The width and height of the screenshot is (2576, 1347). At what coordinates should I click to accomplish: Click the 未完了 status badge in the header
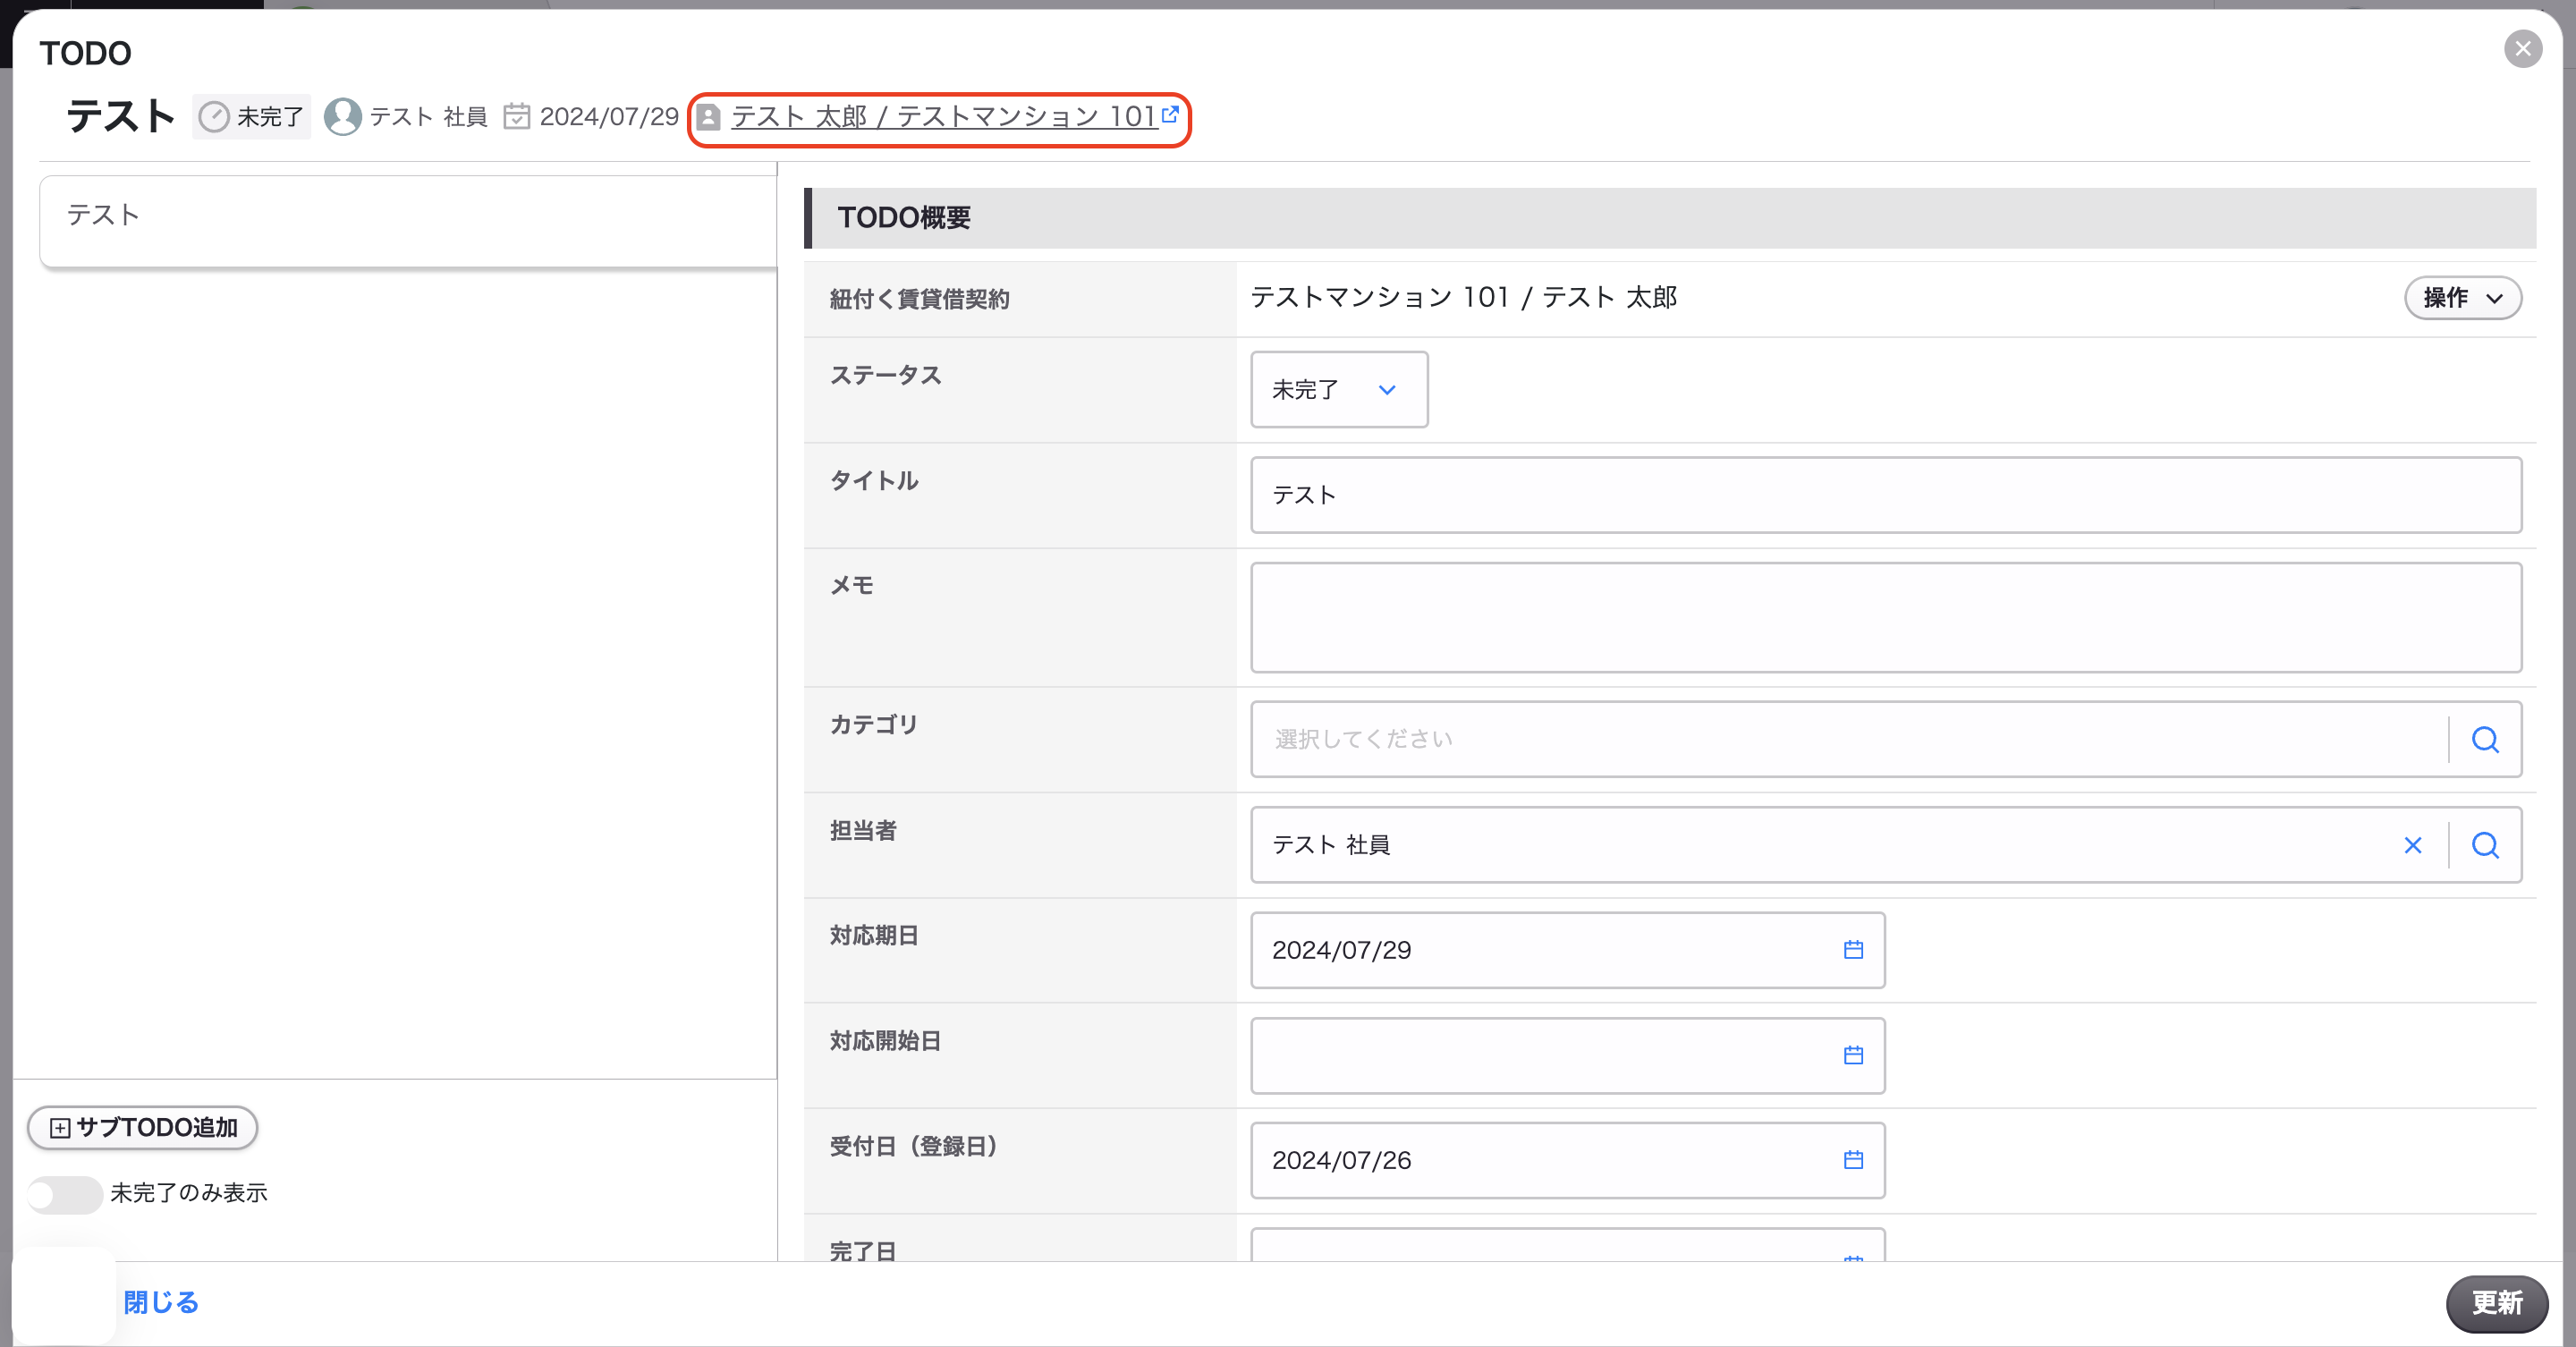click(x=252, y=117)
